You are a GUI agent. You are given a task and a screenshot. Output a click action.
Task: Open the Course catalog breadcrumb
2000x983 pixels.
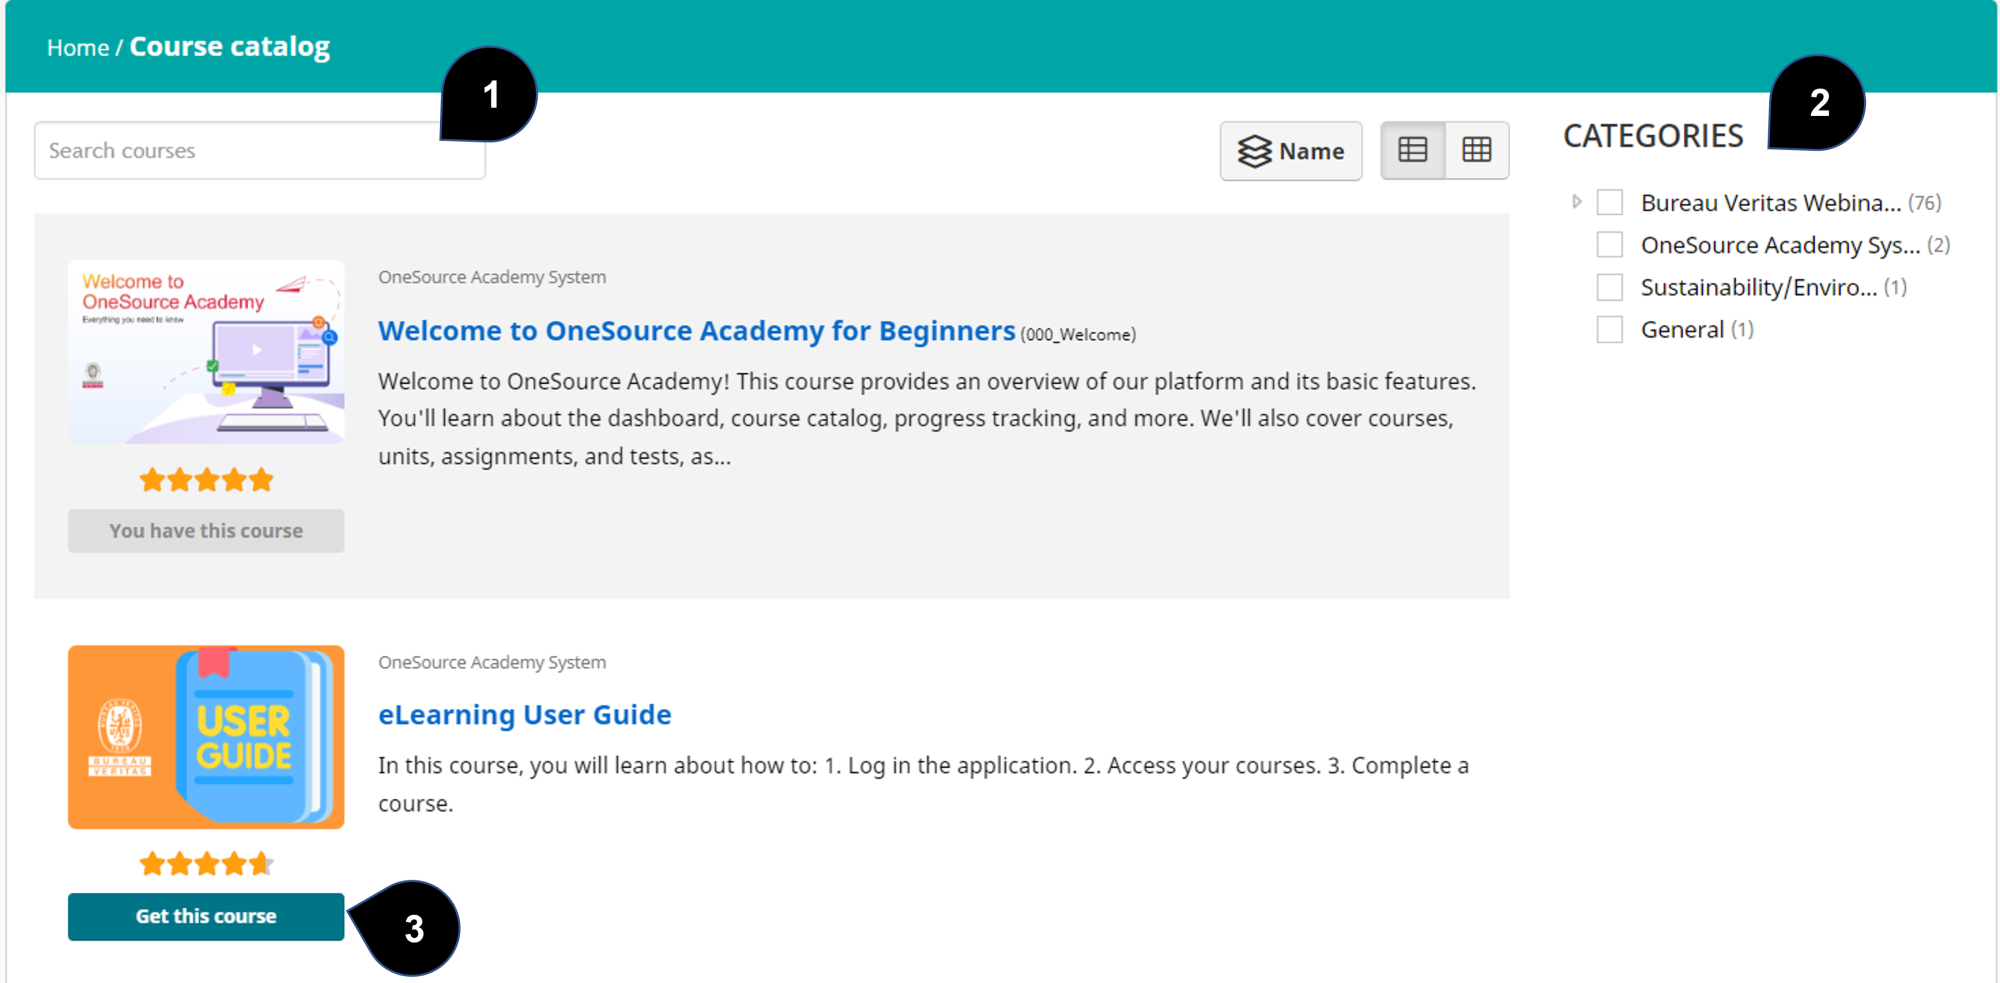click(x=229, y=47)
